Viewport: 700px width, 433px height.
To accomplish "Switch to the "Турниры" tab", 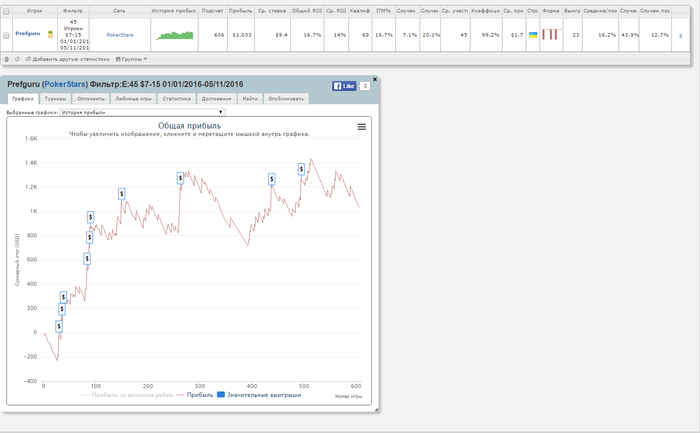I will pos(55,99).
